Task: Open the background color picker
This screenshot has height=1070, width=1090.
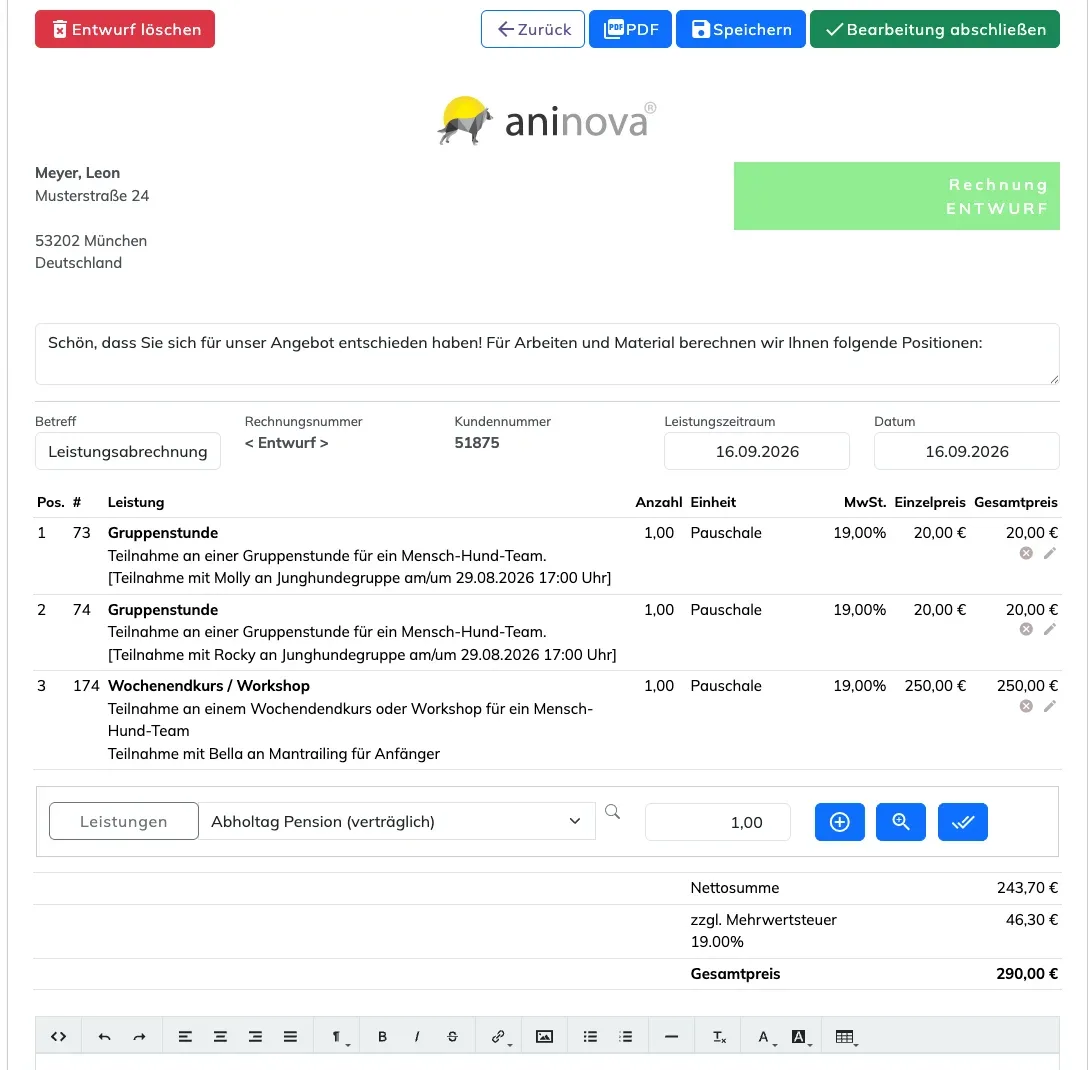Action: [800, 1037]
